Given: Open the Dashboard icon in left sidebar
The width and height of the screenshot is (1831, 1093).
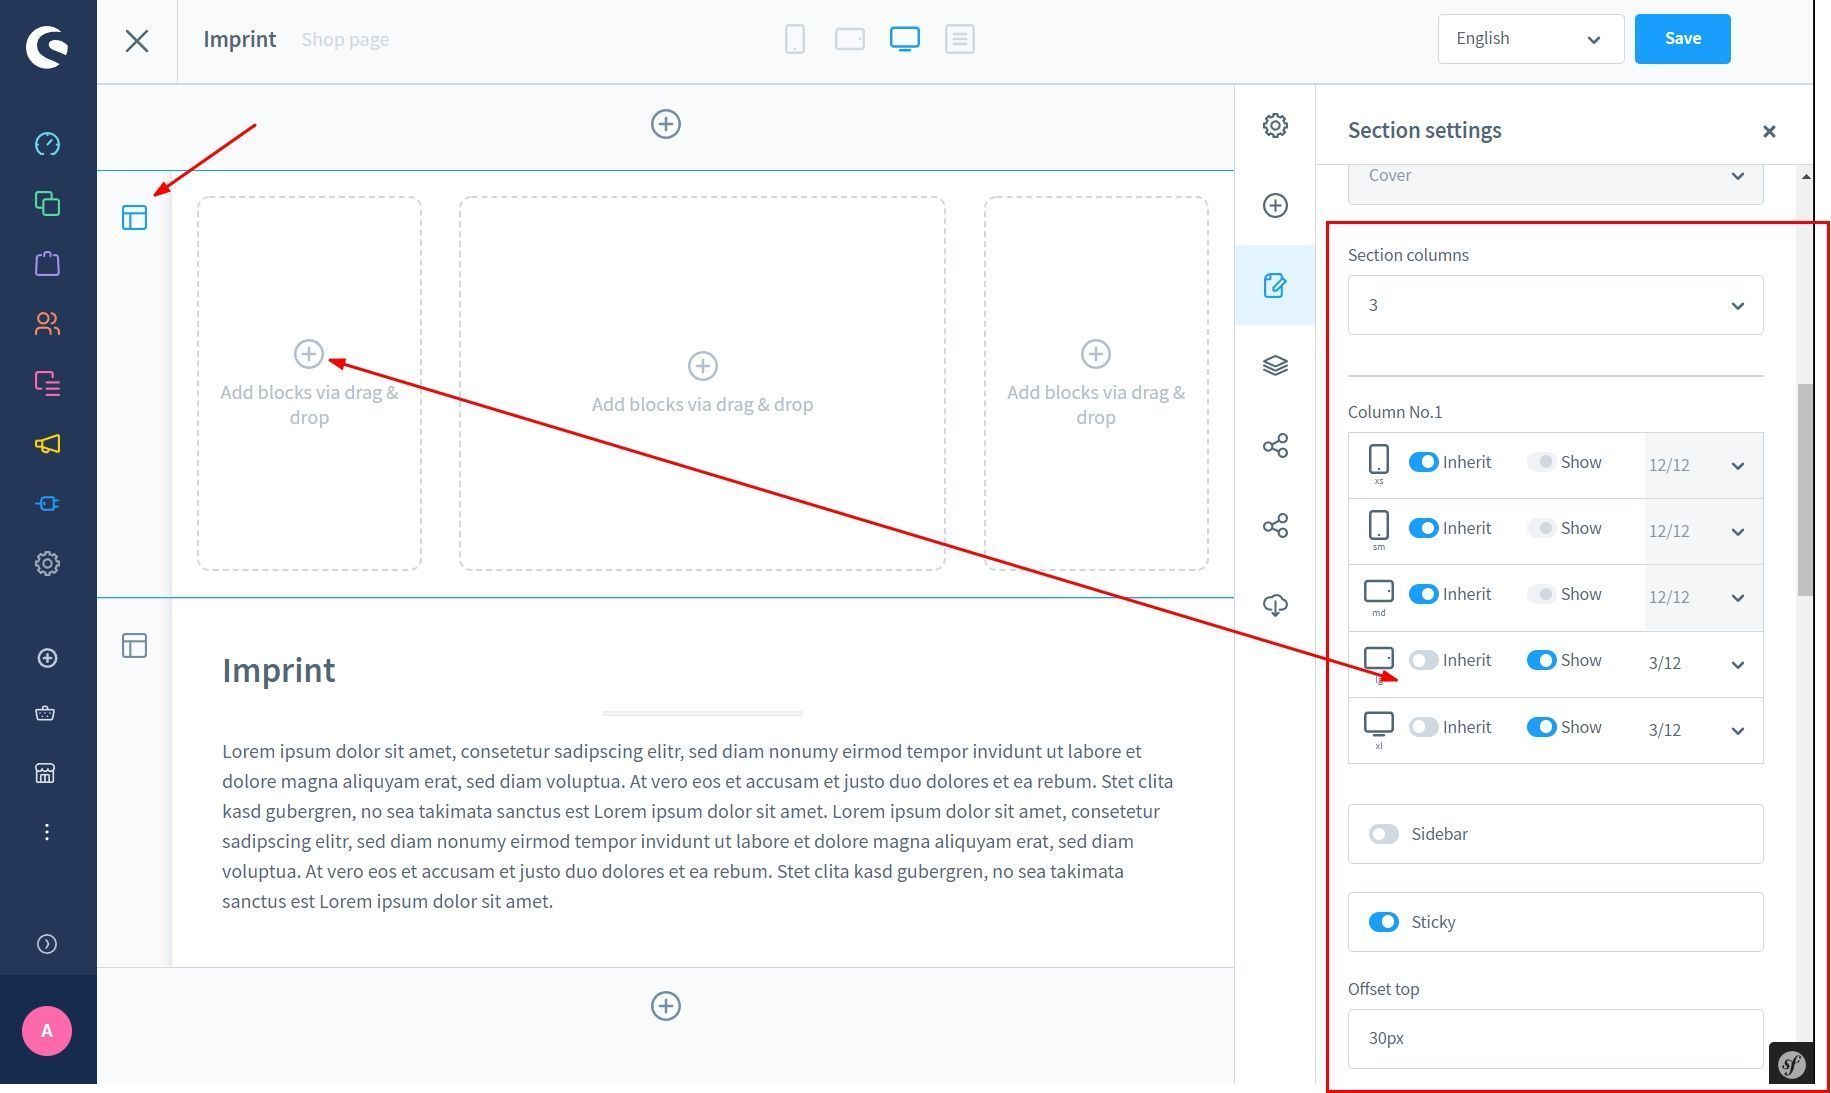Looking at the screenshot, I should [47, 144].
